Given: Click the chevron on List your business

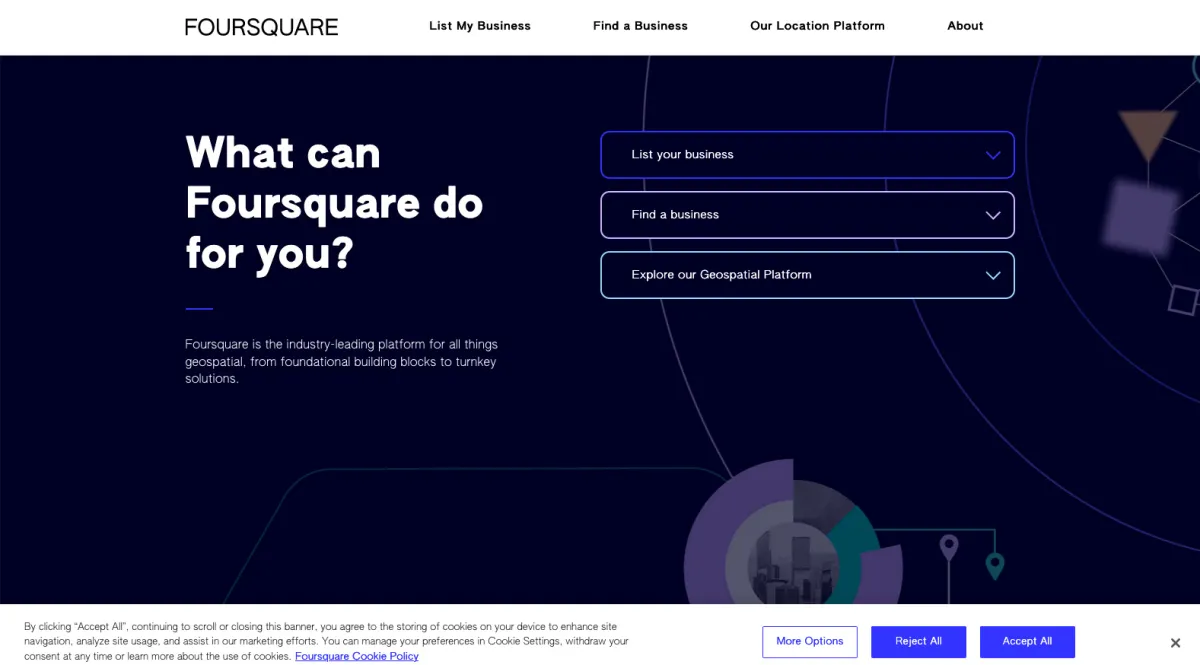Looking at the screenshot, I should tap(993, 155).
